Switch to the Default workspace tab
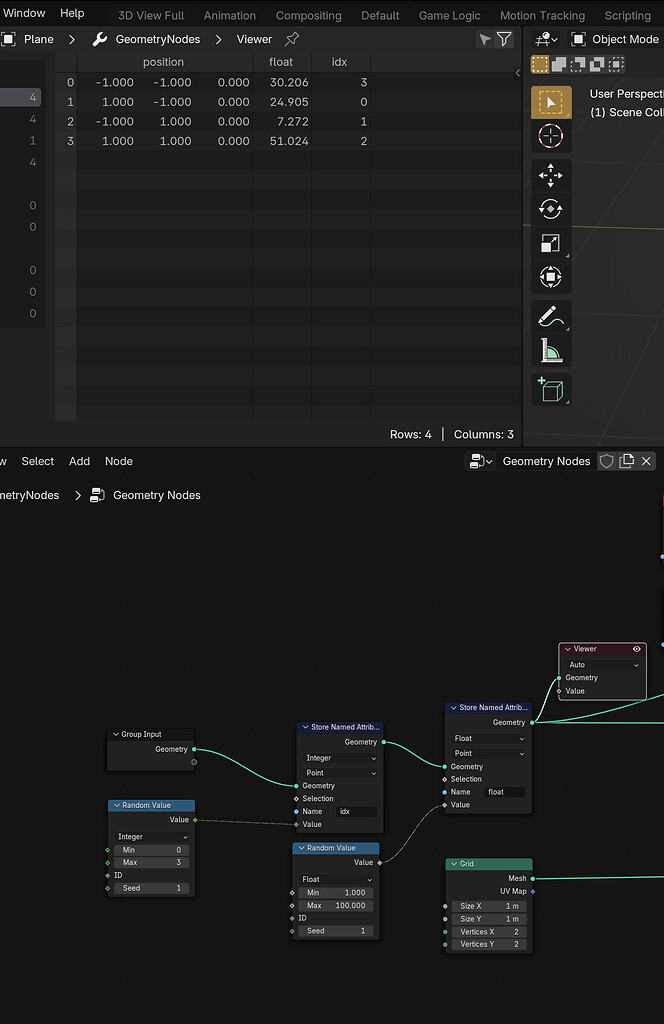 tap(380, 16)
